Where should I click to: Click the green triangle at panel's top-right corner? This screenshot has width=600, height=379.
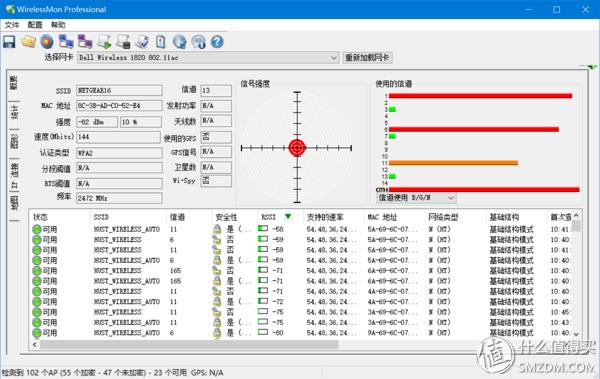[592, 67]
